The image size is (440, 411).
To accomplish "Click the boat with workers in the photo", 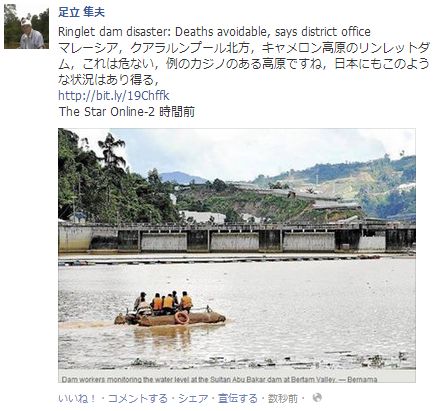I will tap(170, 309).
